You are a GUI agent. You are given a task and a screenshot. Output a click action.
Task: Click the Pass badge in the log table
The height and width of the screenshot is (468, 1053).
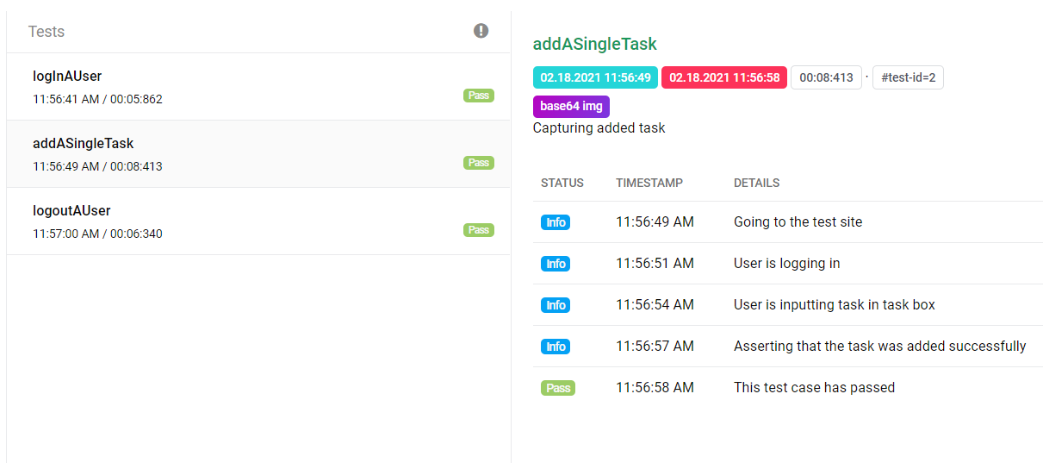coord(557,388)
